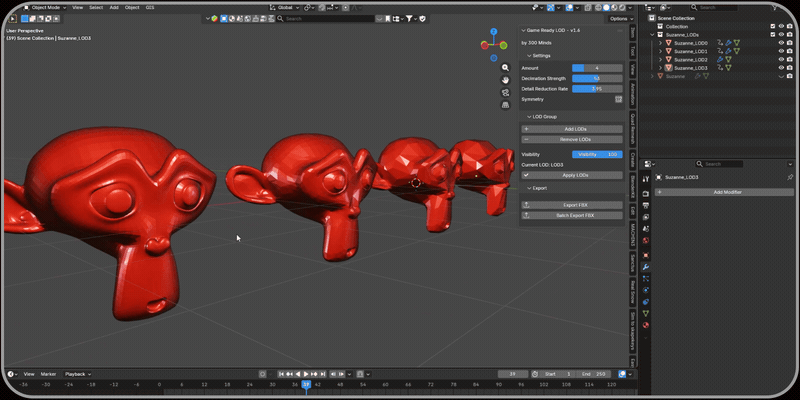Expand the Suzanne_LOD0 tree row
800x400 pixels.
coord(661,43)
